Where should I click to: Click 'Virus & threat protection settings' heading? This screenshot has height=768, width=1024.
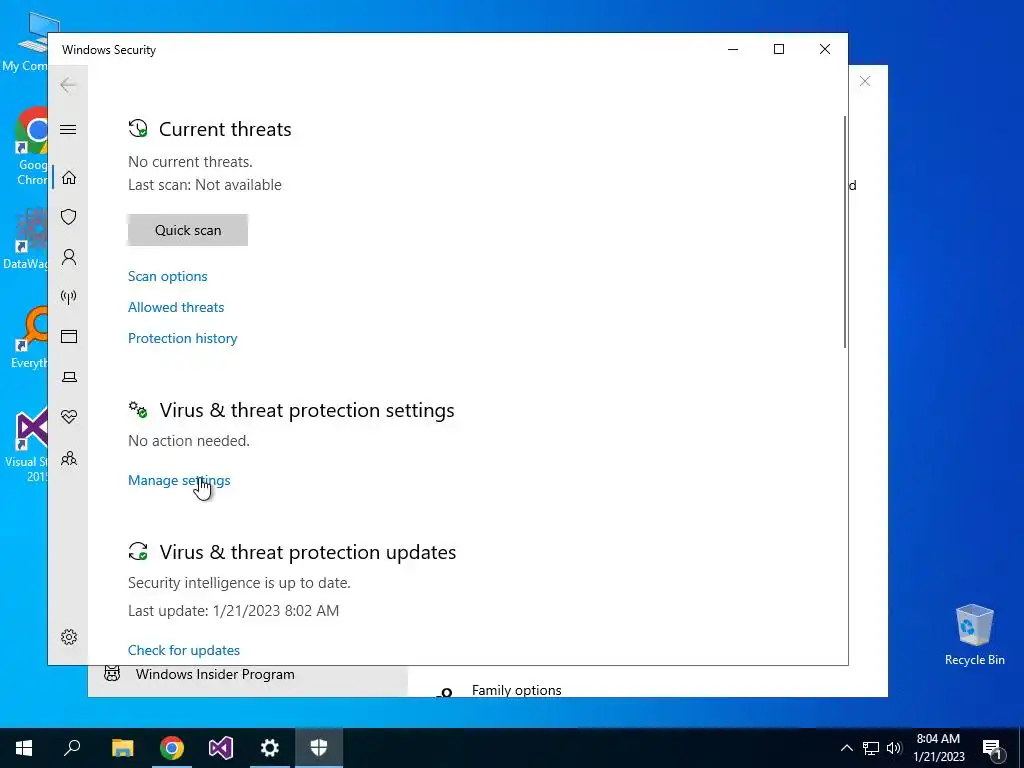tap(307, 410)
